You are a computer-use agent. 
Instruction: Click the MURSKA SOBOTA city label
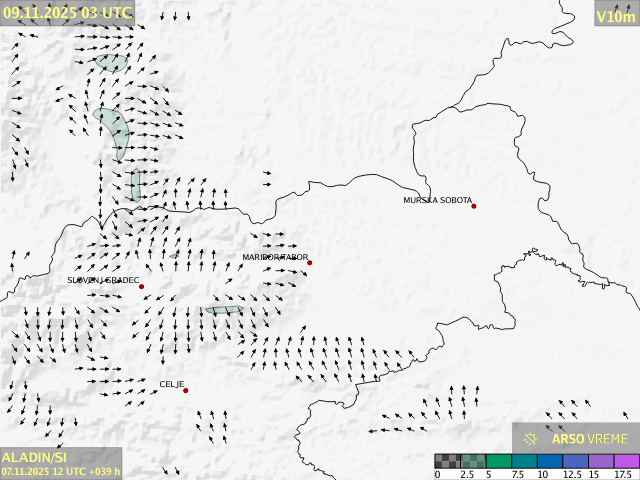pyautogui.click(x=438, y=201)
